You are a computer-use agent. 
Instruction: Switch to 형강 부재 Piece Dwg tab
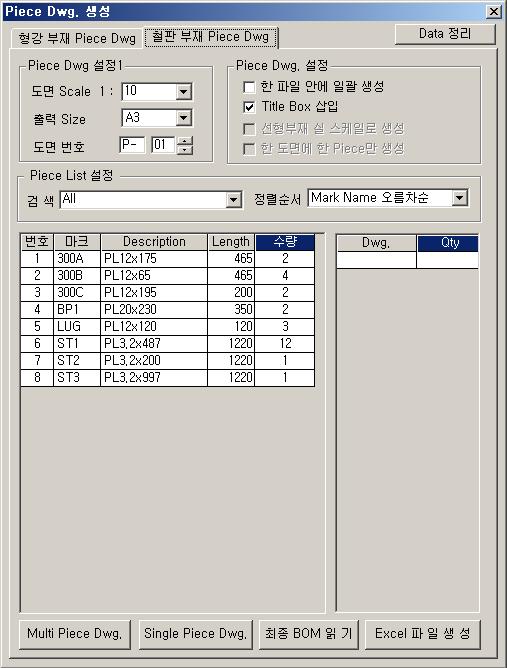pos(77,39)
